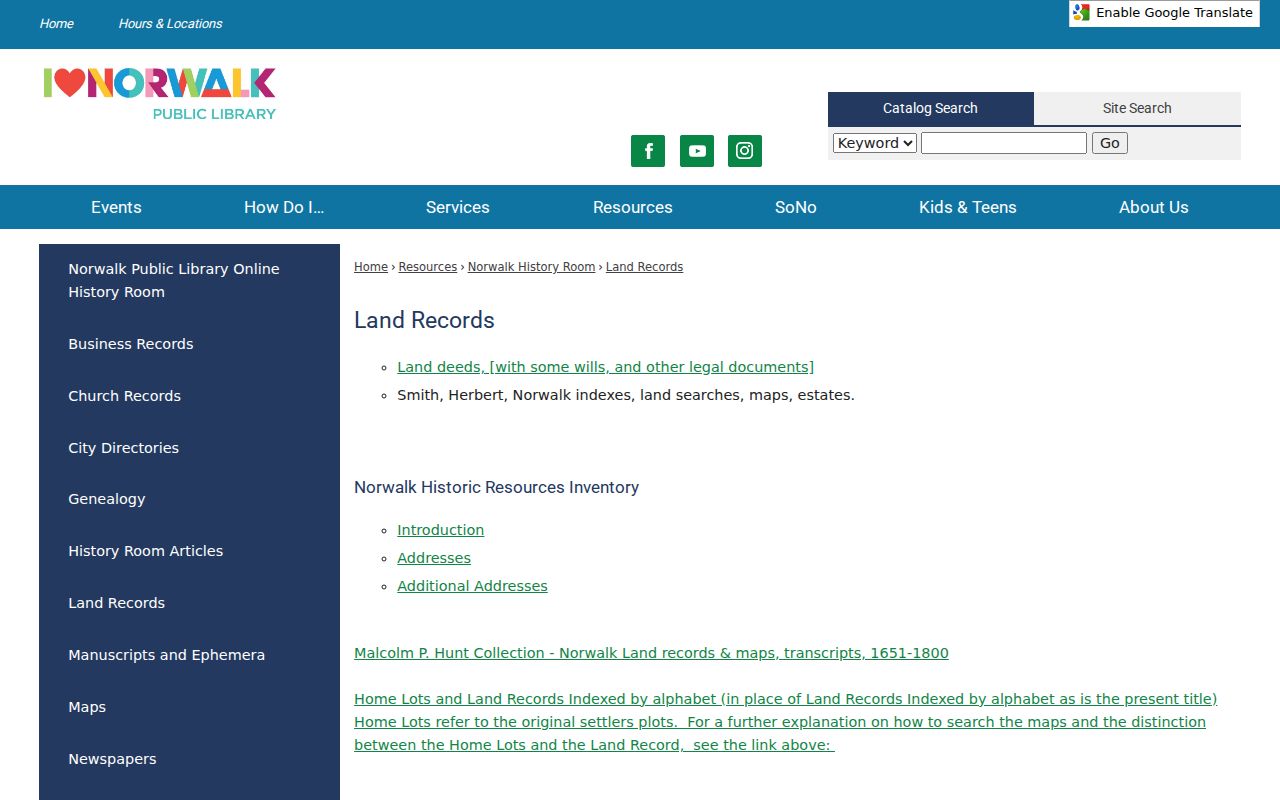Open the Kids & Teens menu
Viewport: 1280px width, 800px height.
968,207
